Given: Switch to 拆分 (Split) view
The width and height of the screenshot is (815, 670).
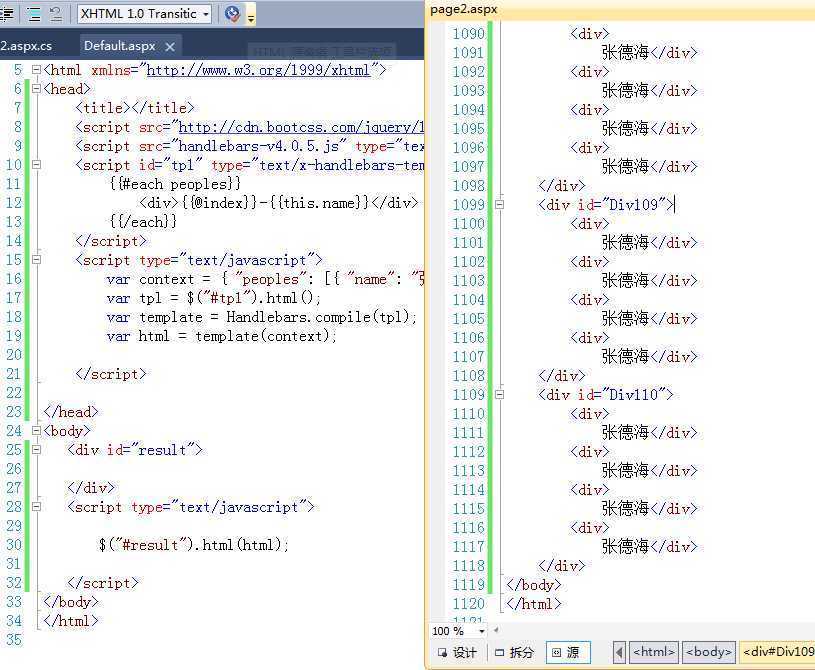Looking at the screenshot, I should click(515, 652).
